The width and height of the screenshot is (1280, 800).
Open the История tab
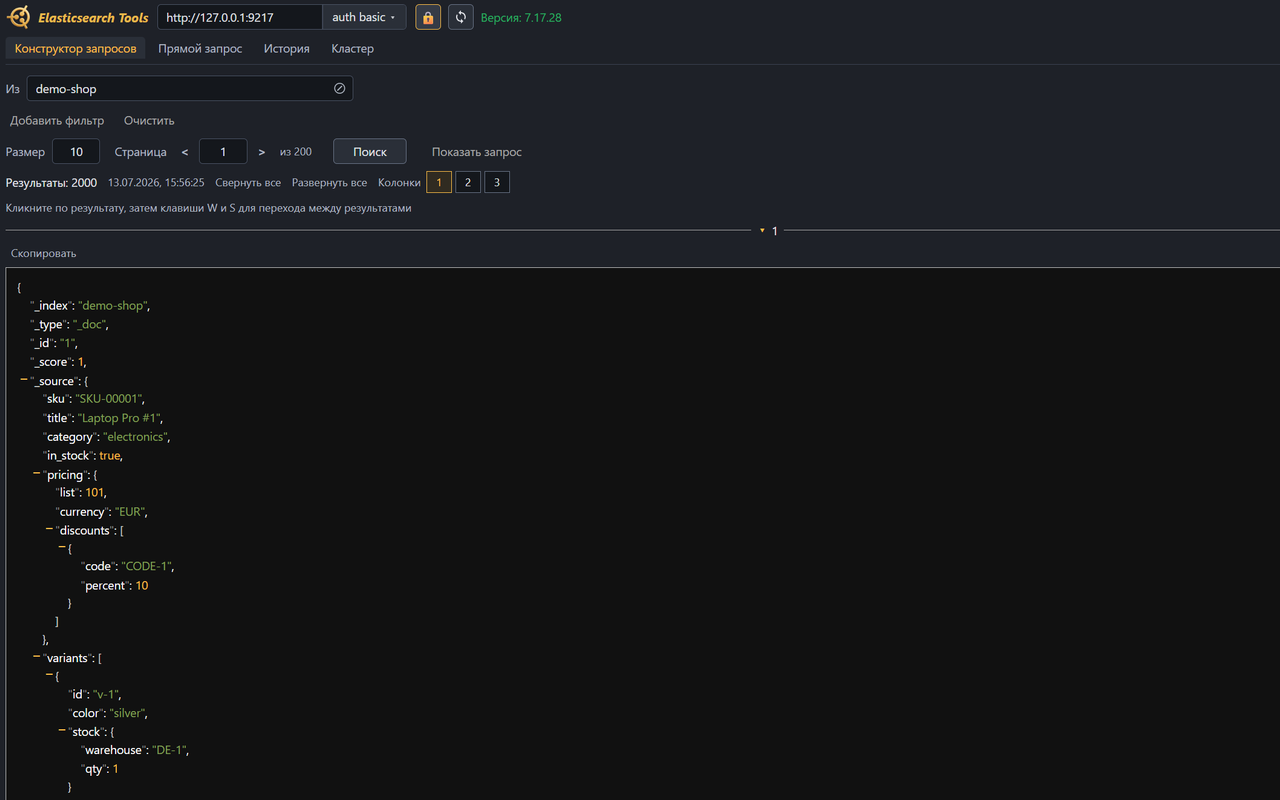(287, 48)
